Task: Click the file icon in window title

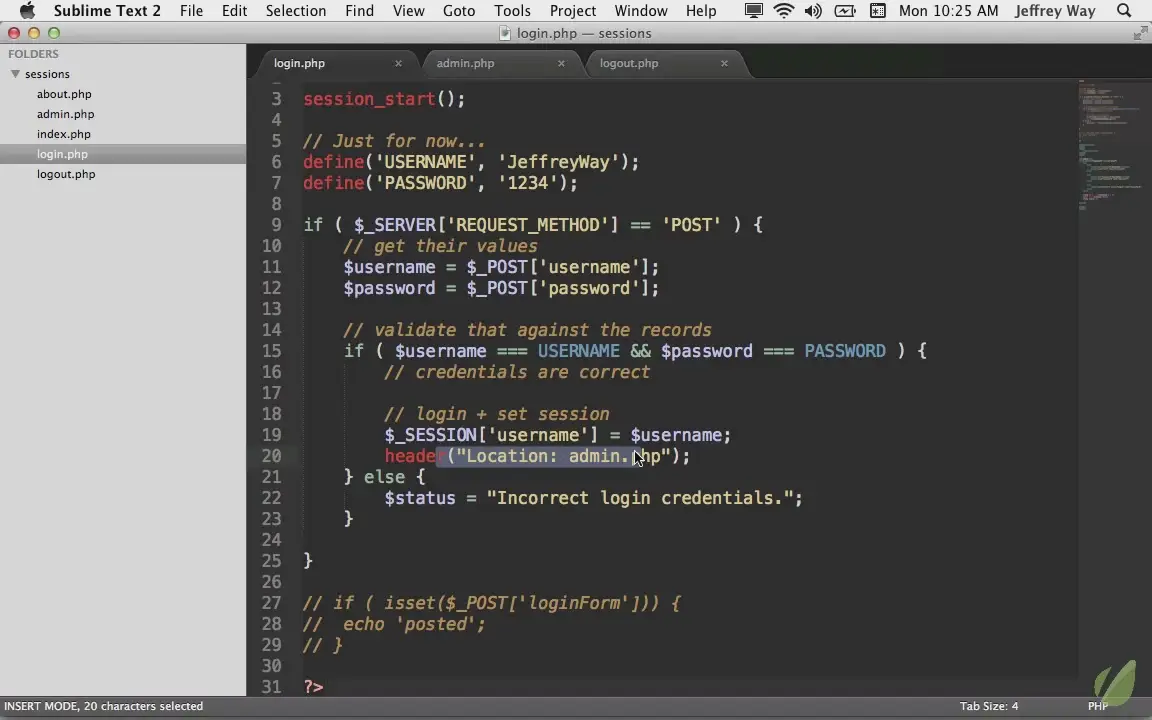Action: click(x=504, y=33)
